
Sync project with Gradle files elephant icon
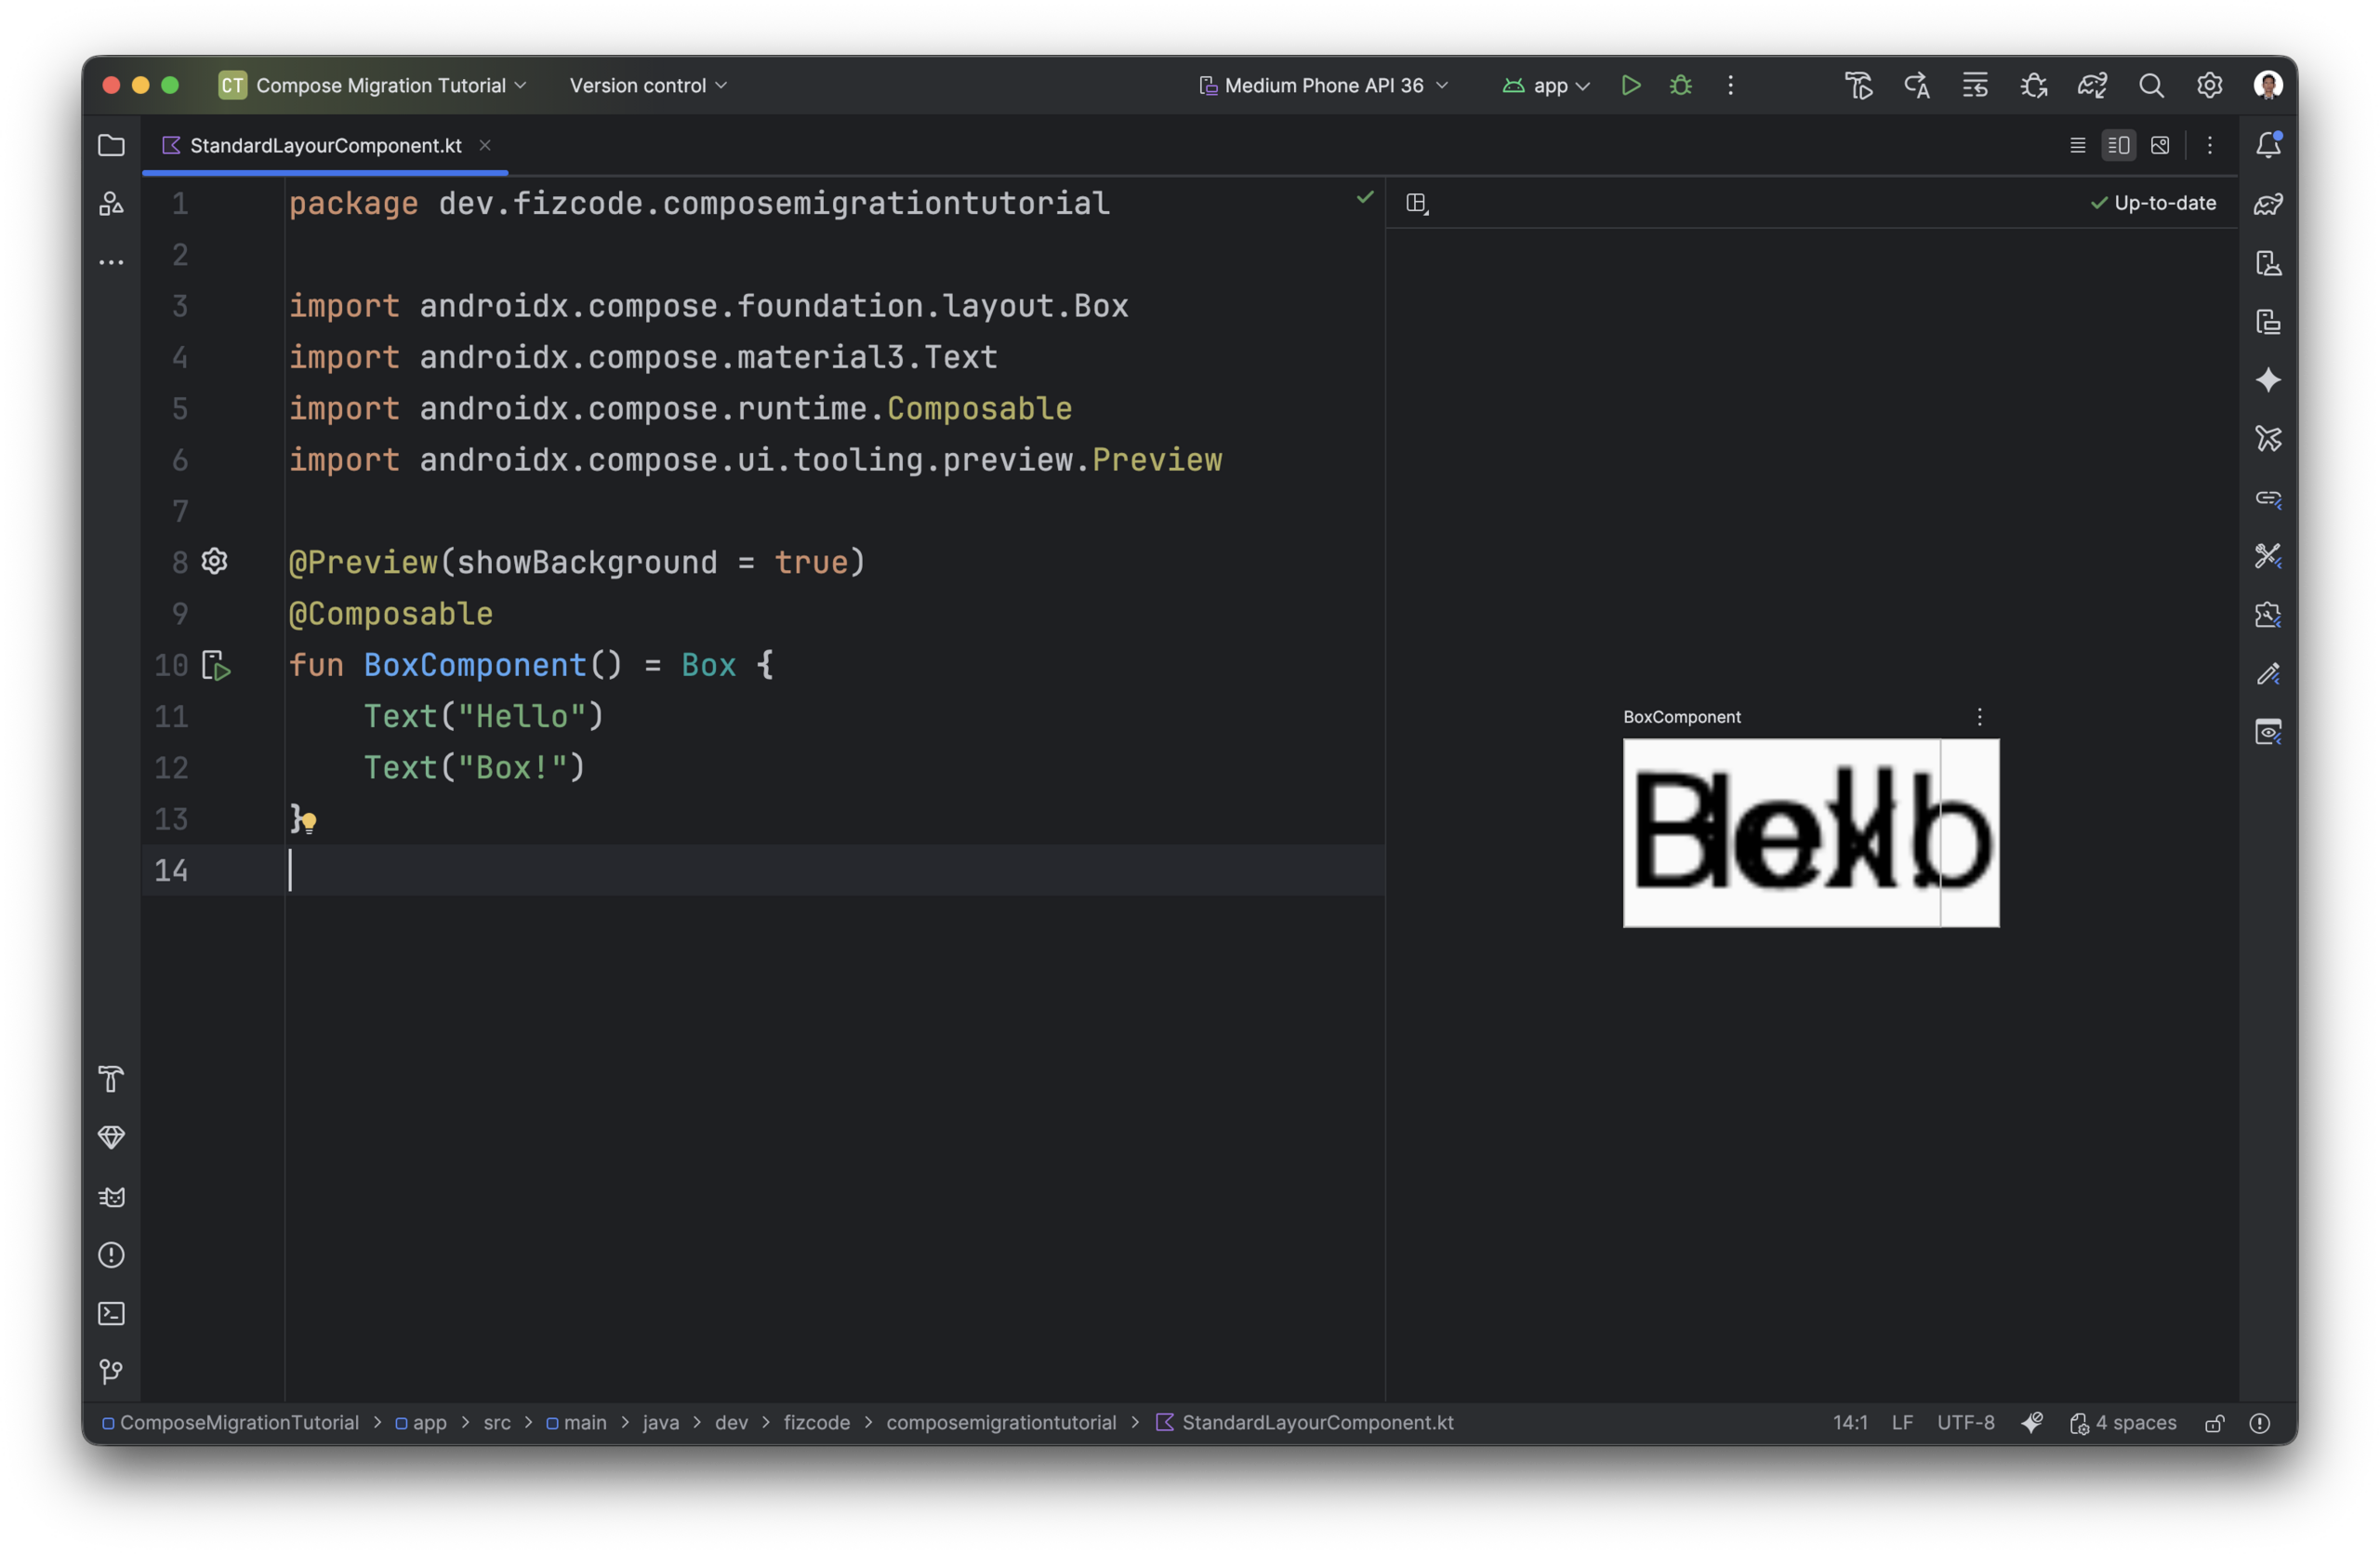pos(2092,85)
